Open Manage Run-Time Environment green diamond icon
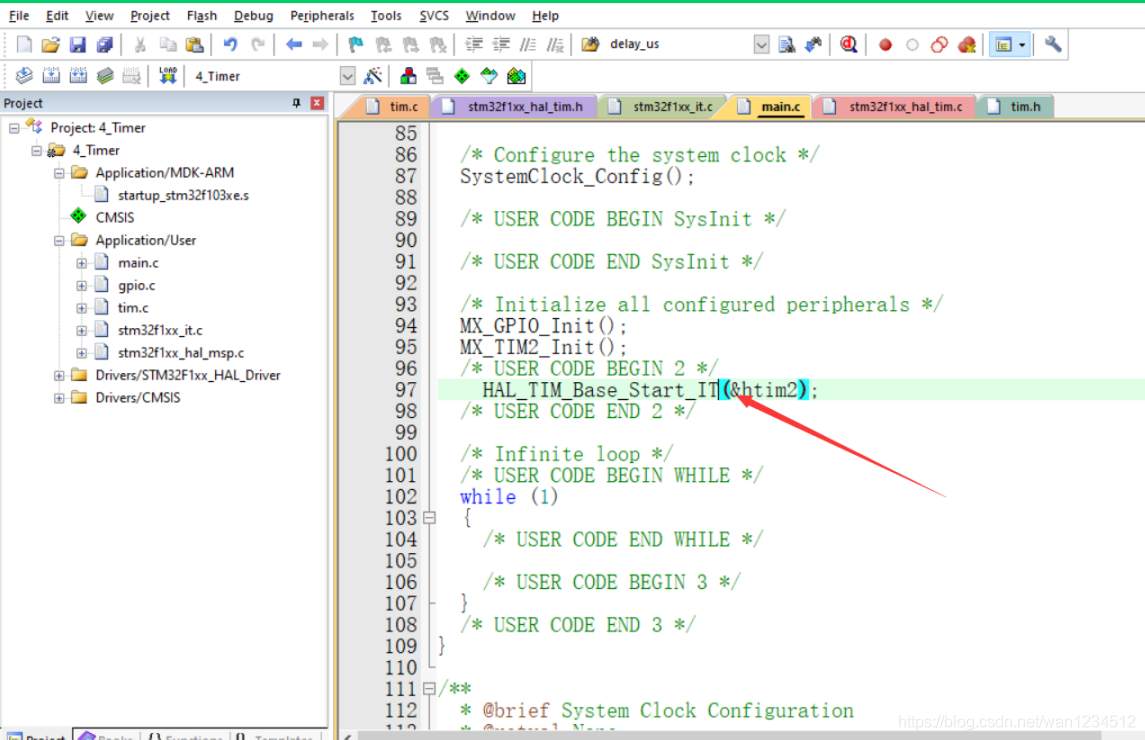This screenshot has height=740, width=1145. pyautogui.click(x=461, y=76)
